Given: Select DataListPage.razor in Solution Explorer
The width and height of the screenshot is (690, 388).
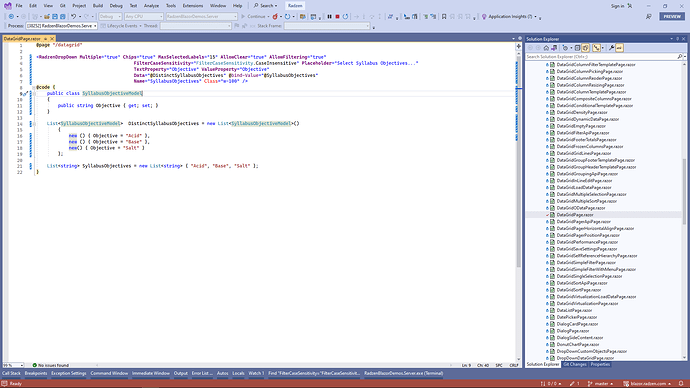Looking at the screenshot, I should pyautogui.click(x=574, y=310).
